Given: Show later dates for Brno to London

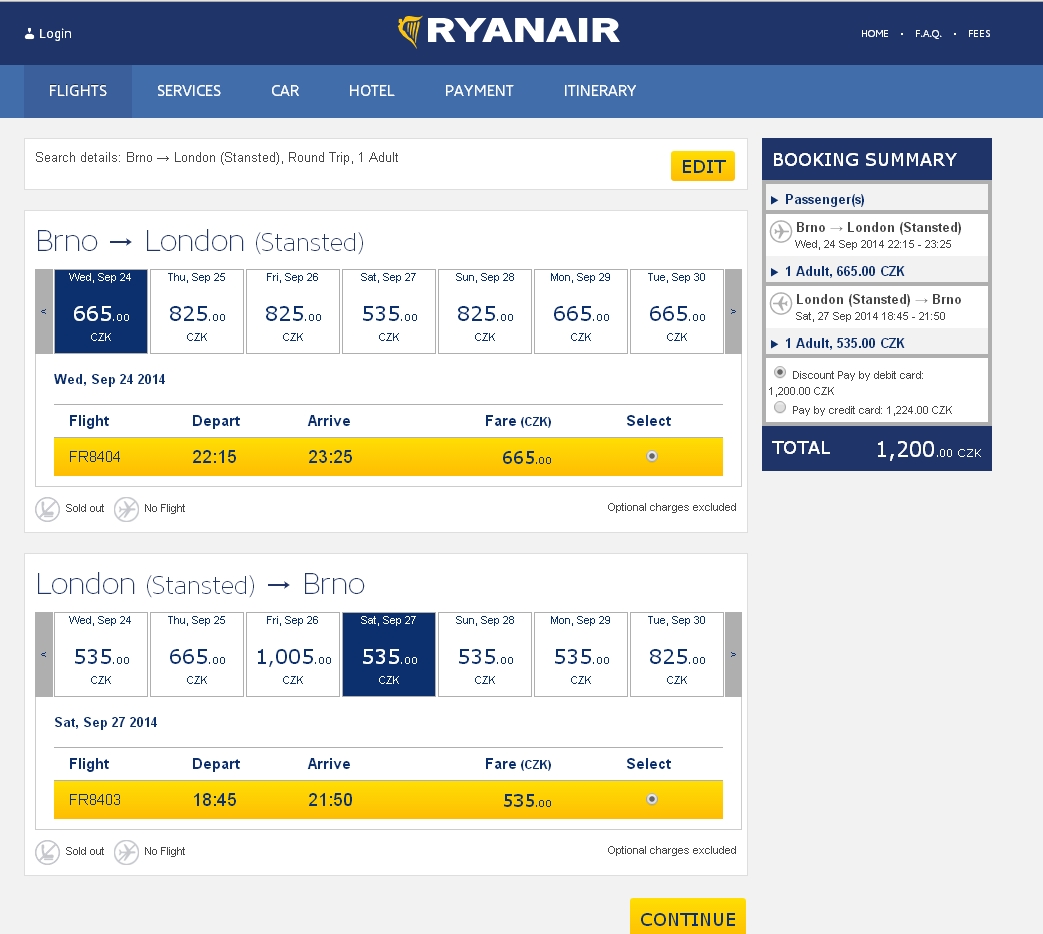Looking at the screenshot, I should pyautogui.click(x=733, y=311).
